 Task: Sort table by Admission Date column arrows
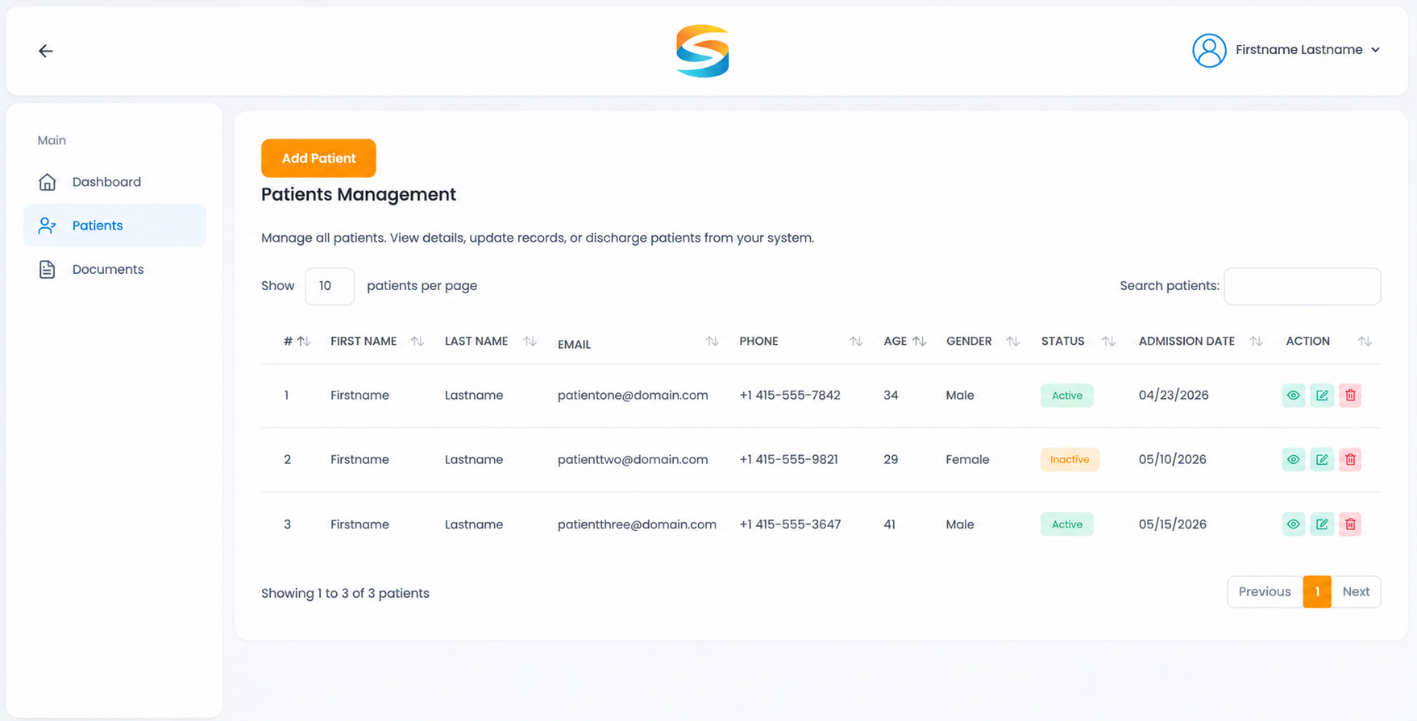(x=1256, y=342)
